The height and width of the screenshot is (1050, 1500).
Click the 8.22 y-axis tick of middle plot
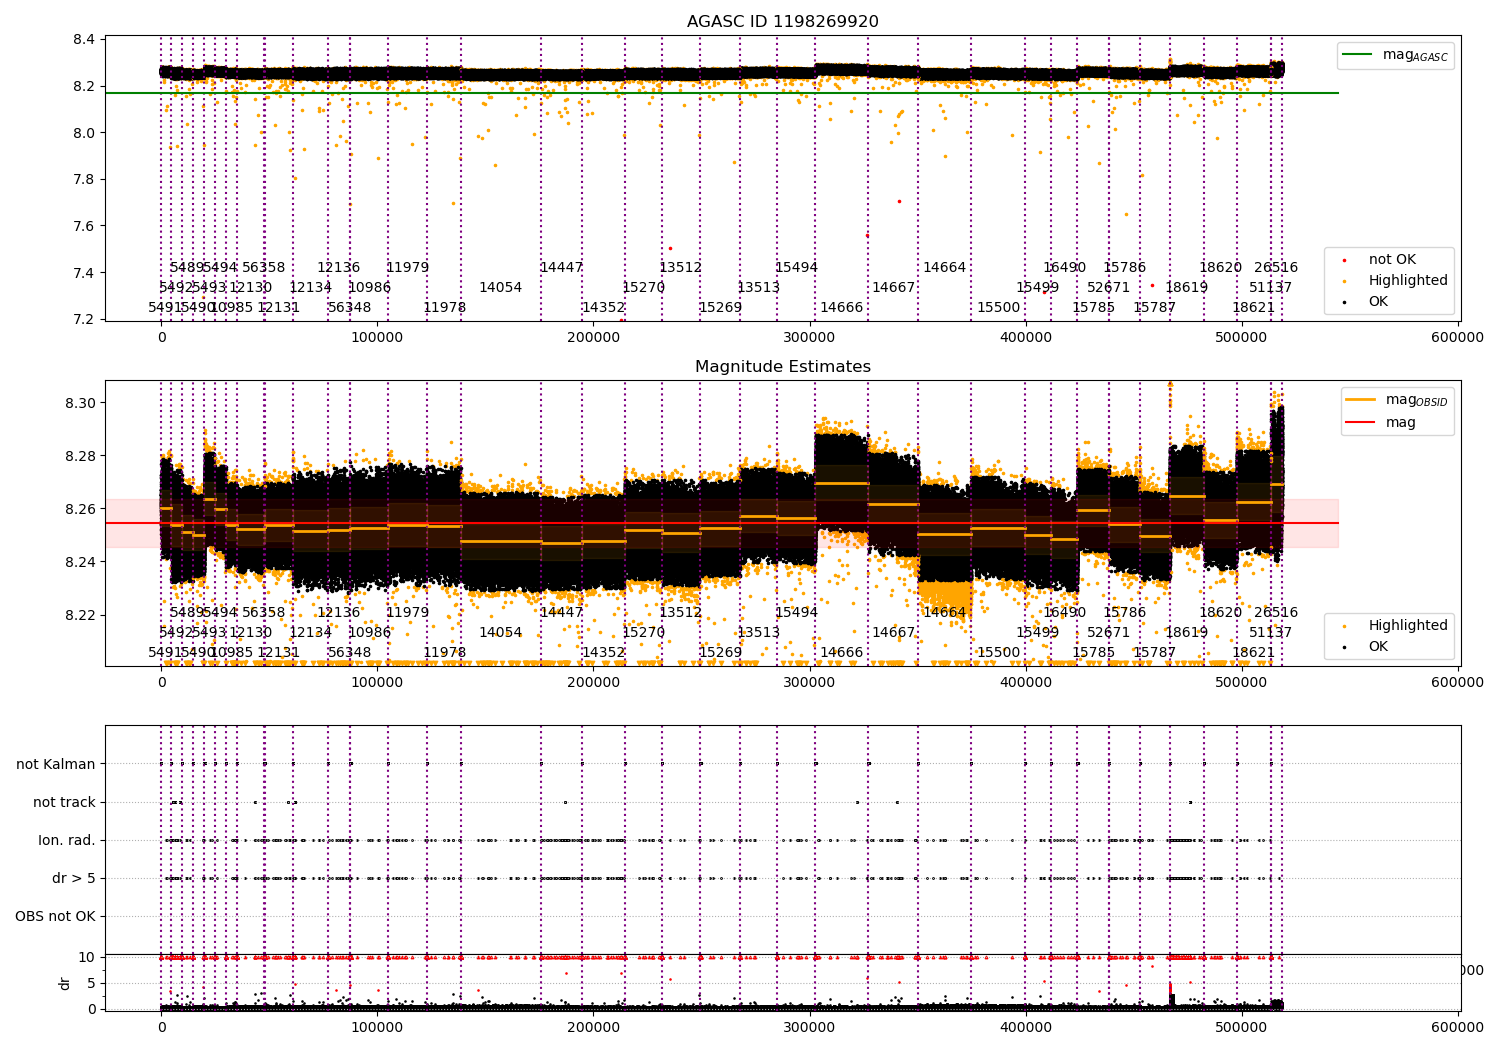tap(80, 616)
